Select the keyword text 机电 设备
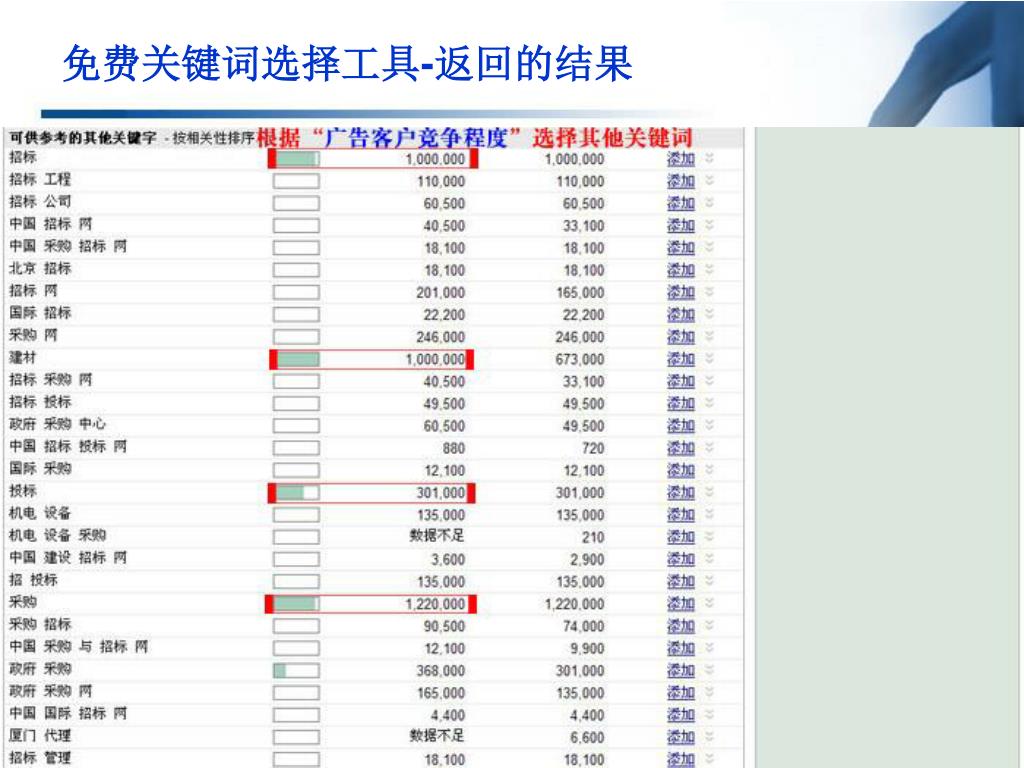 point(40,513)
